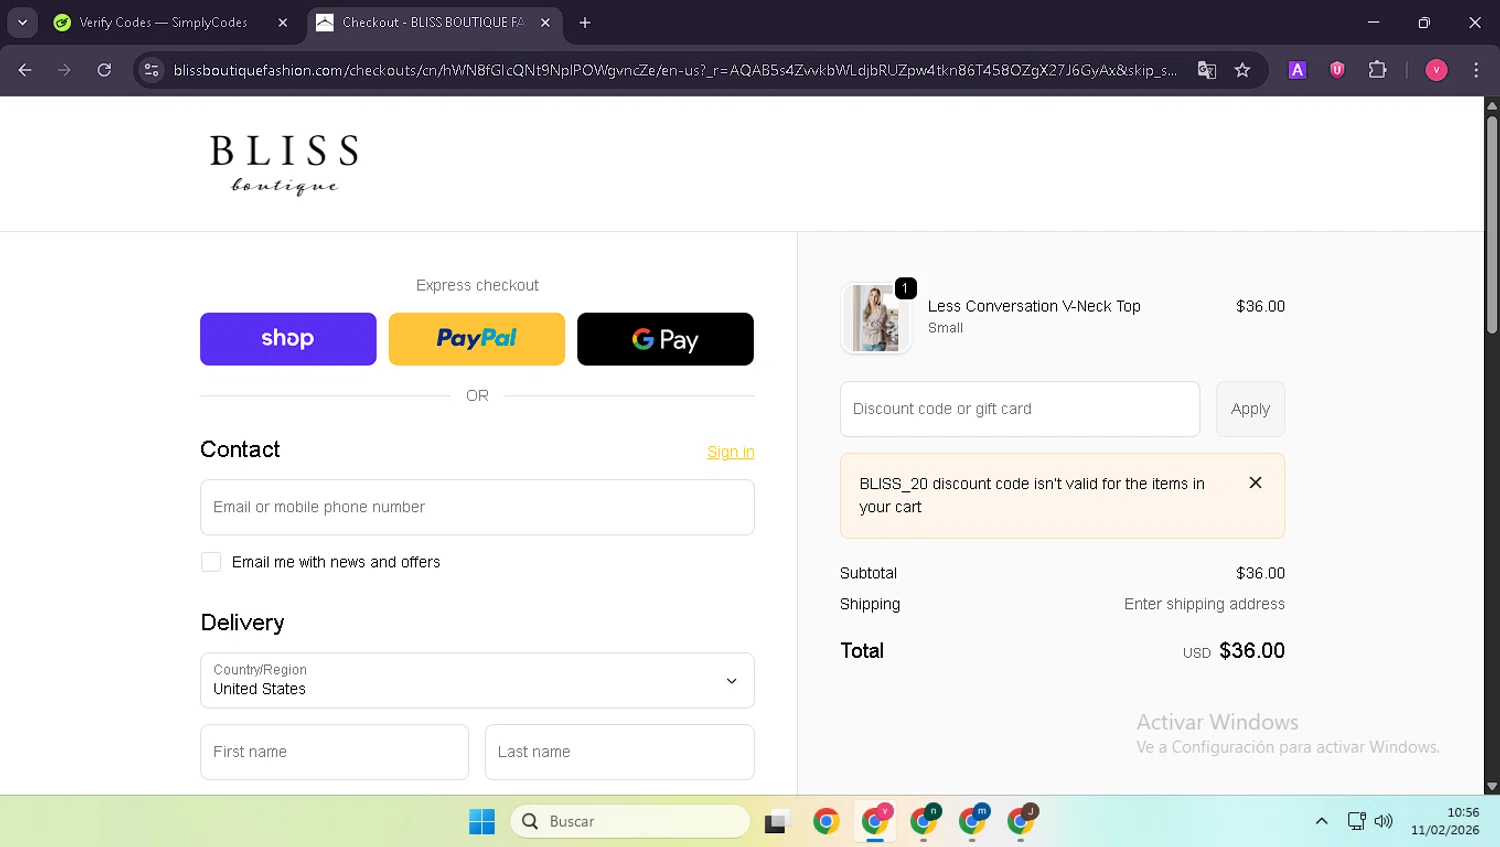
Task: Open the tab search dropdown arrow
Action: click(x=22, y=22)
